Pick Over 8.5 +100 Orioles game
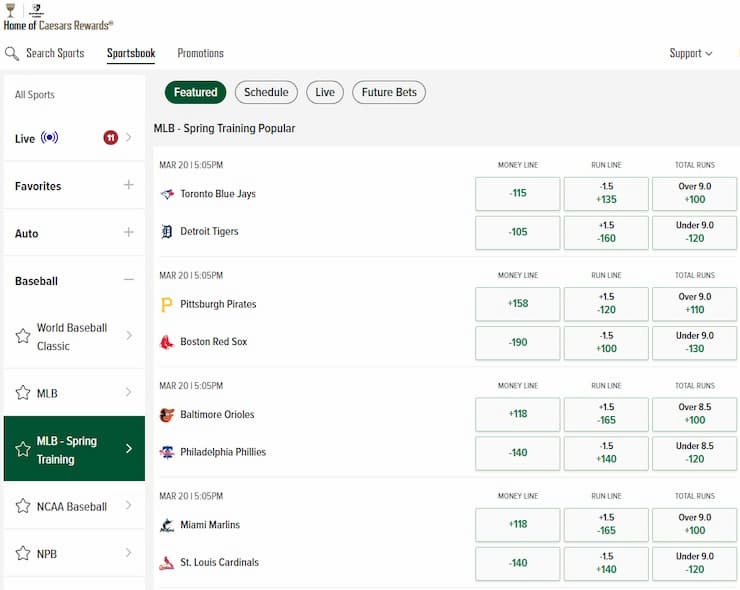The image size is (740, 590). [694, 414]
